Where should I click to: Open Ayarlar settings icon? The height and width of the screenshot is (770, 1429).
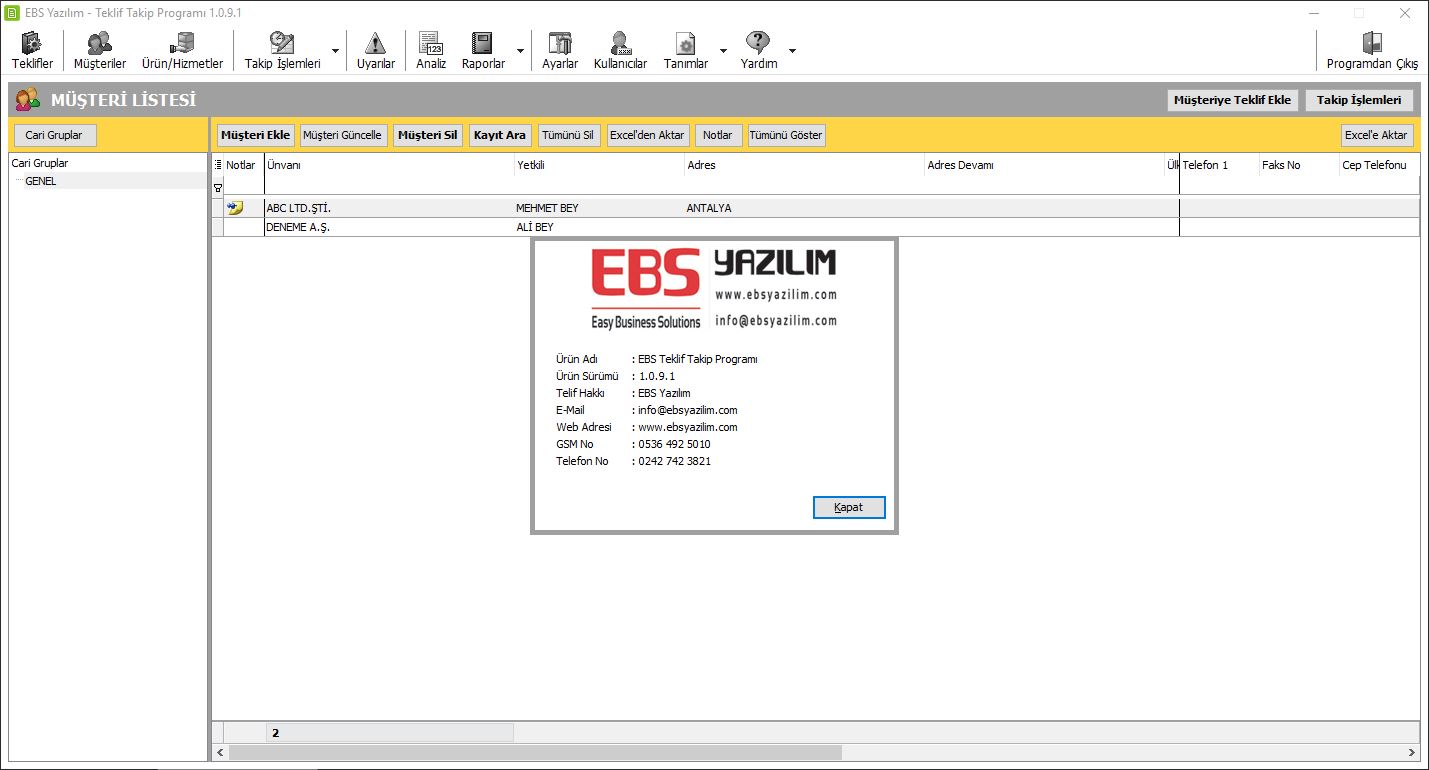click(560, 50)
